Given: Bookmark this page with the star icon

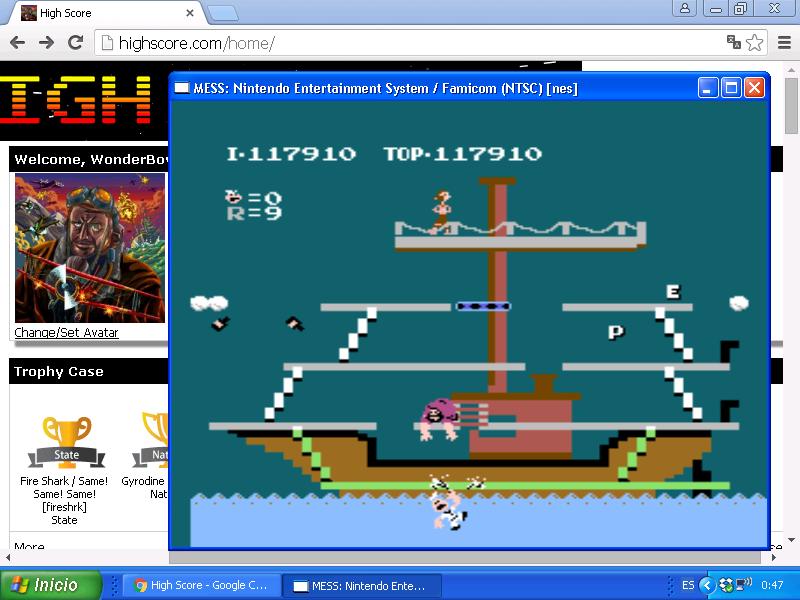Looking at the screenshot, I should point(755,43).
